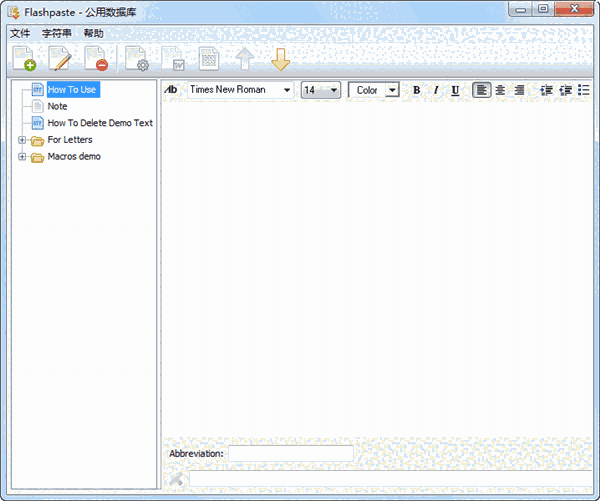Click the Macros demo folder icon
The image size is (600, 501).
click(38, 157)
